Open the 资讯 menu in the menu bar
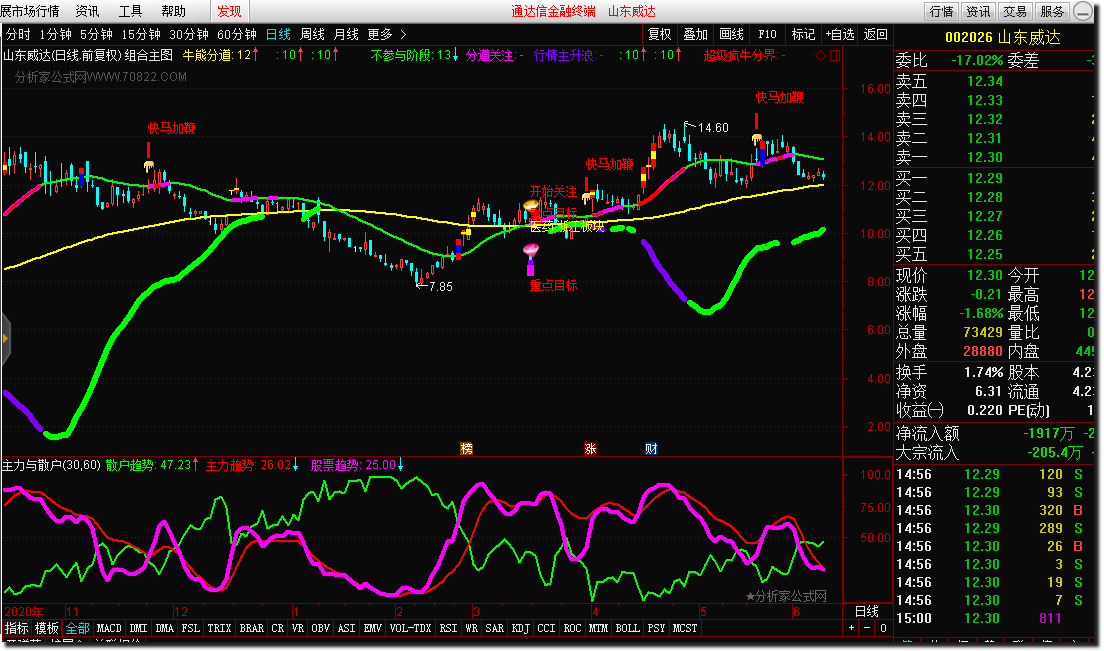This screenshot has height=651, width=1104. point(87,11)
